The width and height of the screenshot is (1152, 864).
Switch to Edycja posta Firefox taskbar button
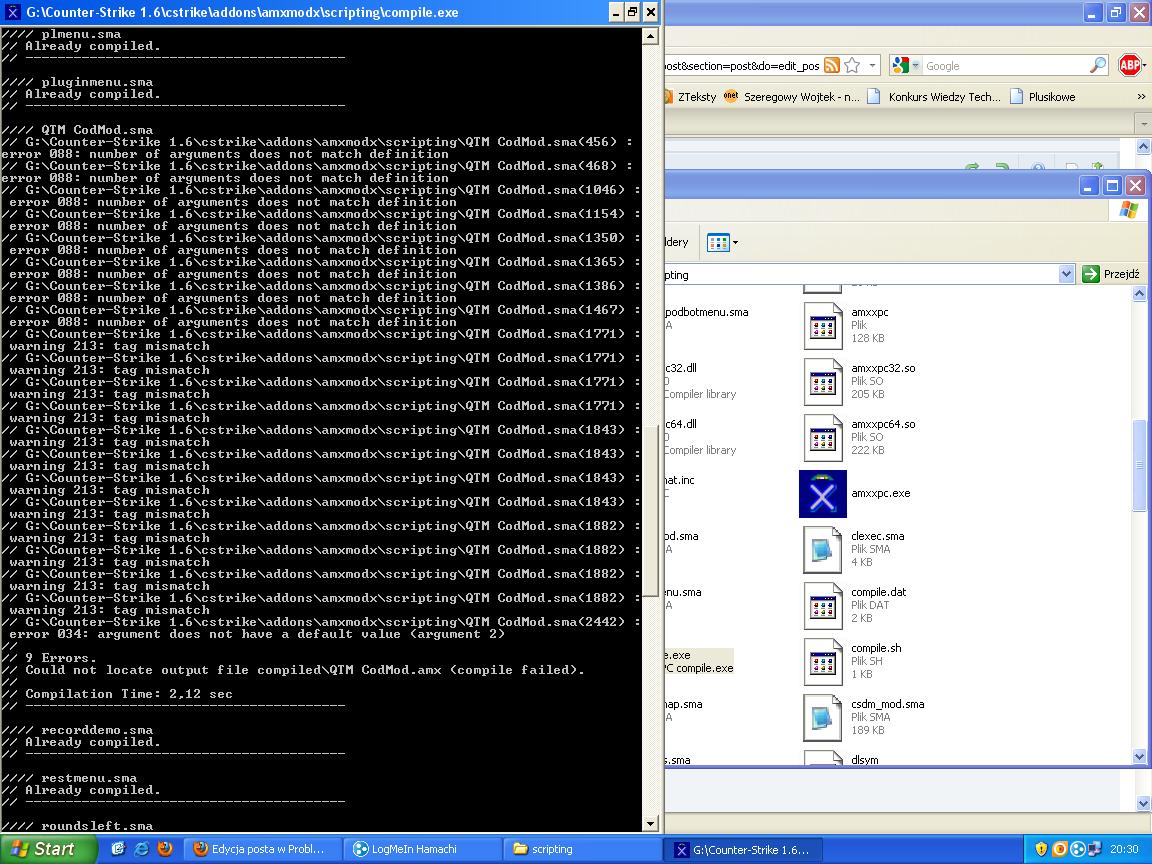coord(262,849)
